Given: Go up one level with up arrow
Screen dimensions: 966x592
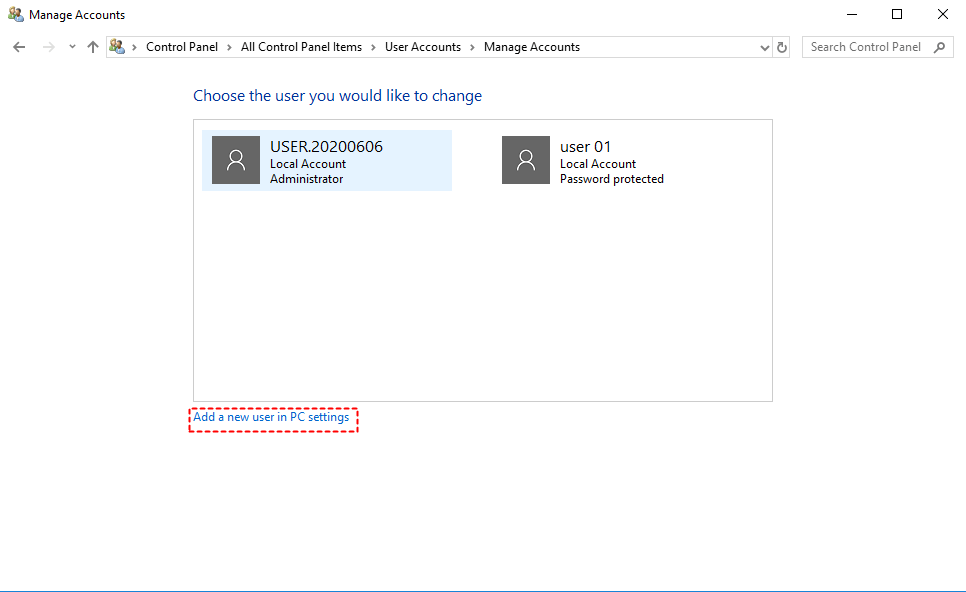Looking at the screenshot, I should [x=92, y=47].
